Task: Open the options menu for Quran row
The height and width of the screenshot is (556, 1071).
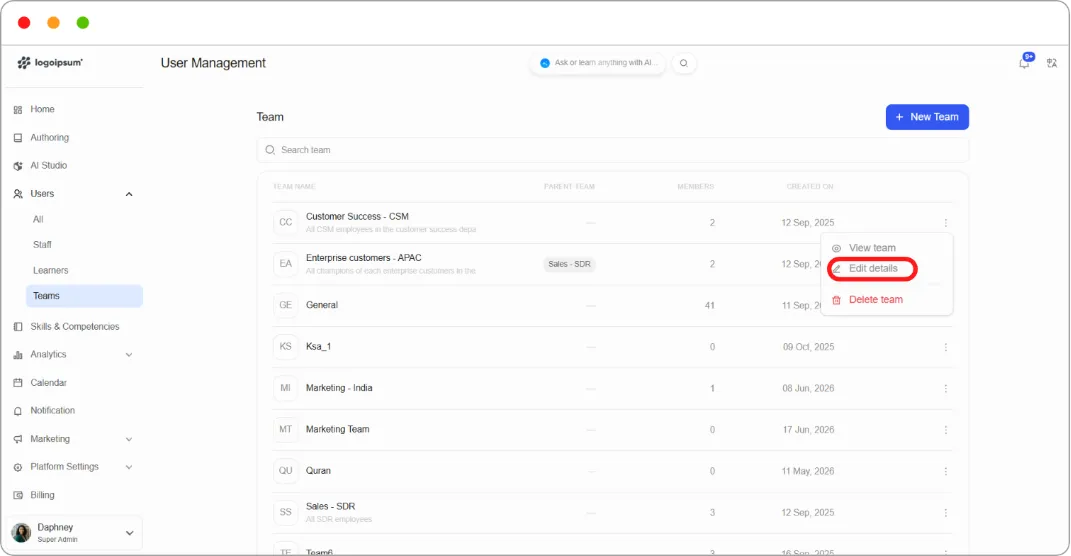Action: coord(945,471)
